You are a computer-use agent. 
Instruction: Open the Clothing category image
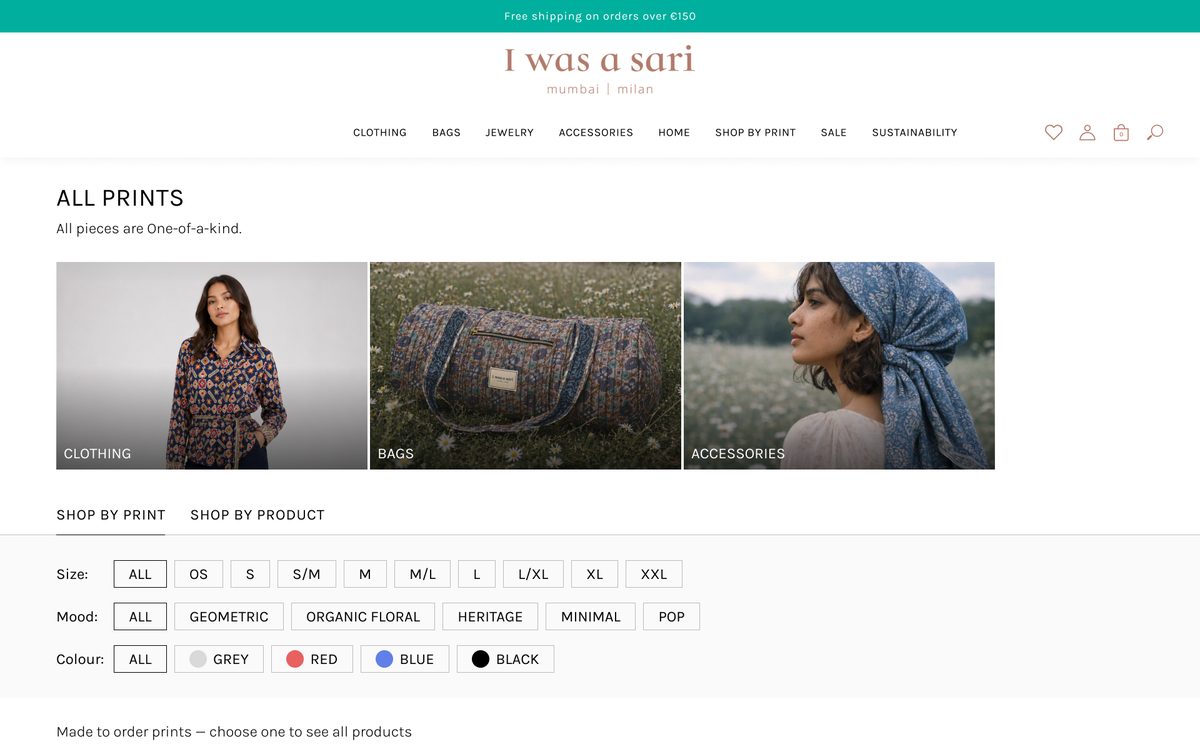click(212, 366)
